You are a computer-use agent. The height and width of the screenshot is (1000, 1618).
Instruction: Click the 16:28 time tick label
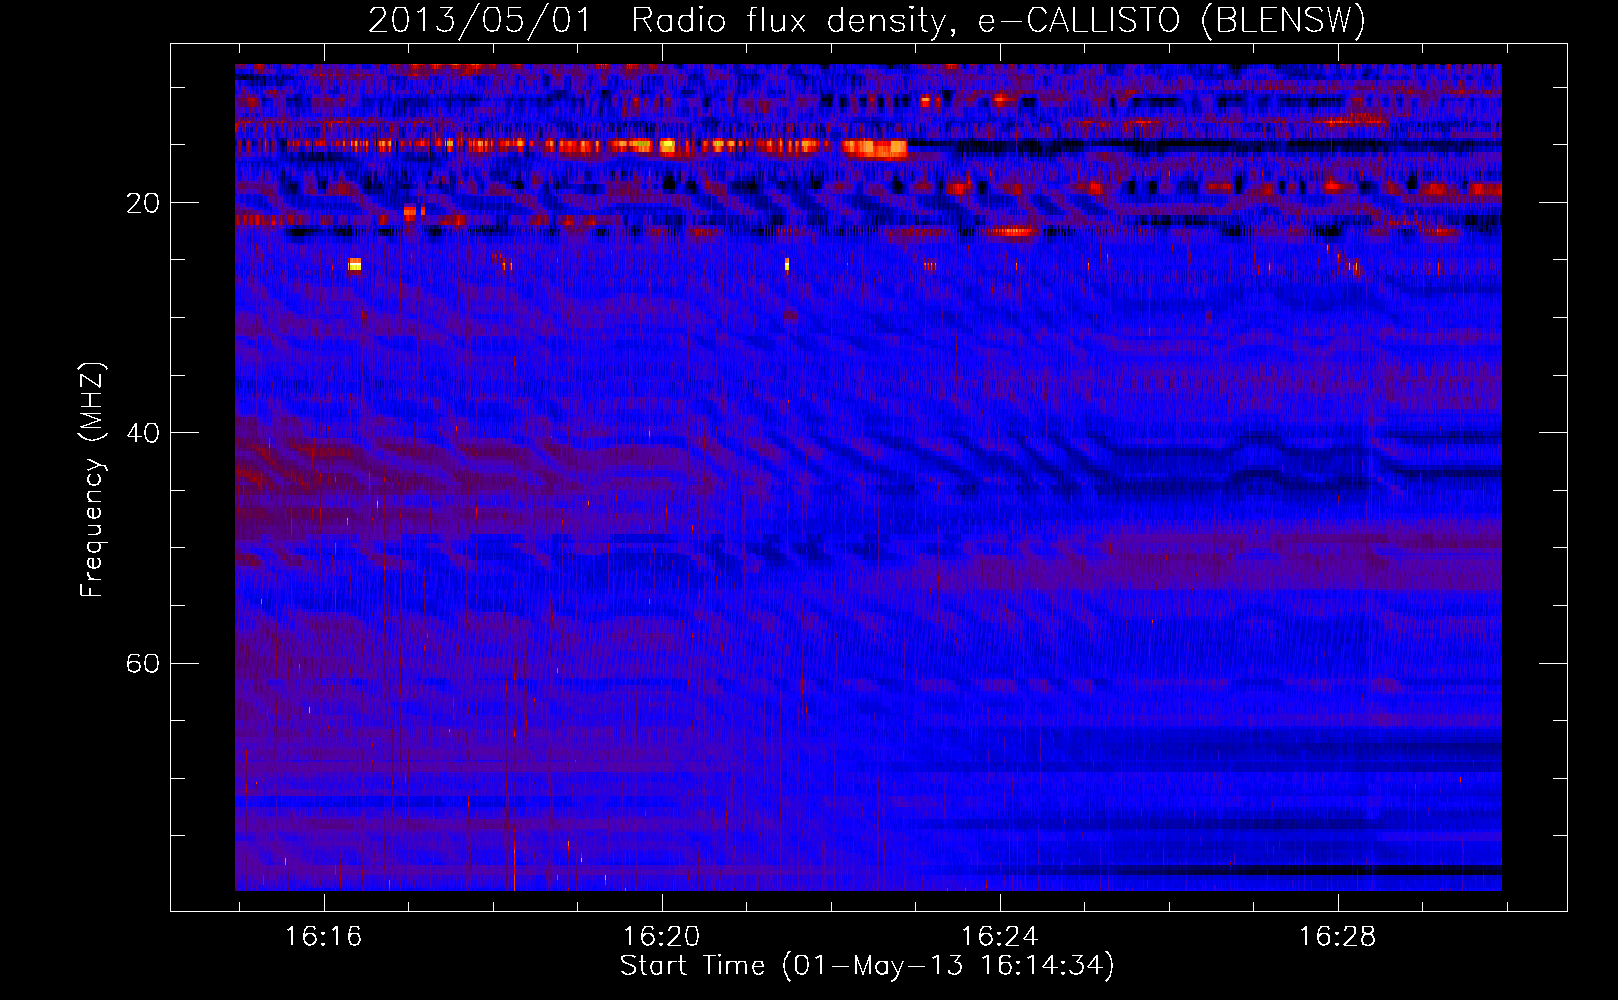click(1337, 937)
